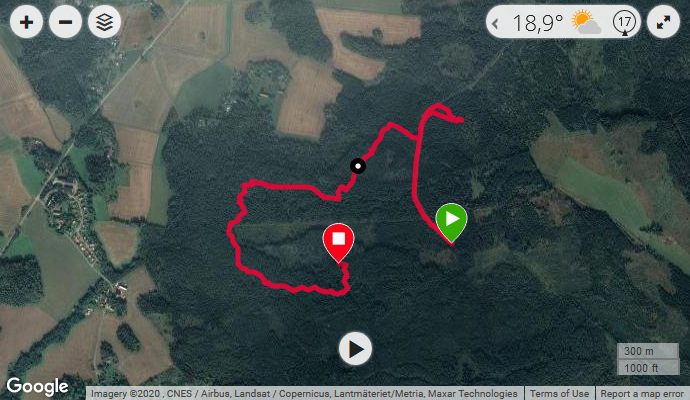Play the route animation
Viewport: 690px width, 400px height.
point(356,349)
